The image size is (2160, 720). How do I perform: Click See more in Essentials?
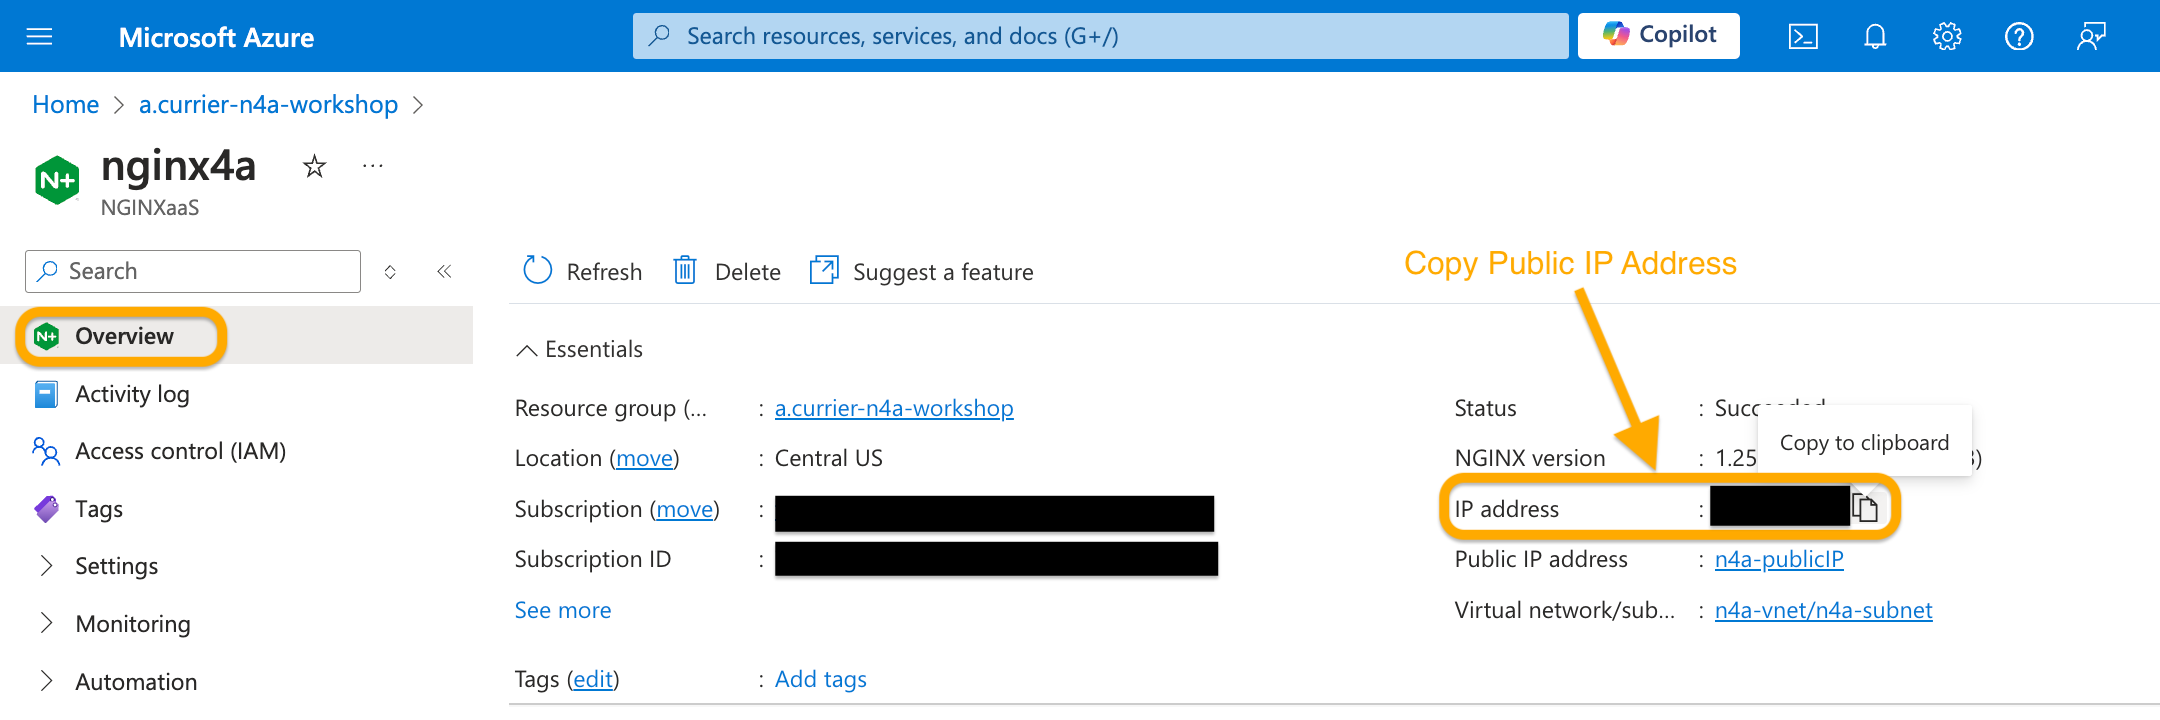563,610
